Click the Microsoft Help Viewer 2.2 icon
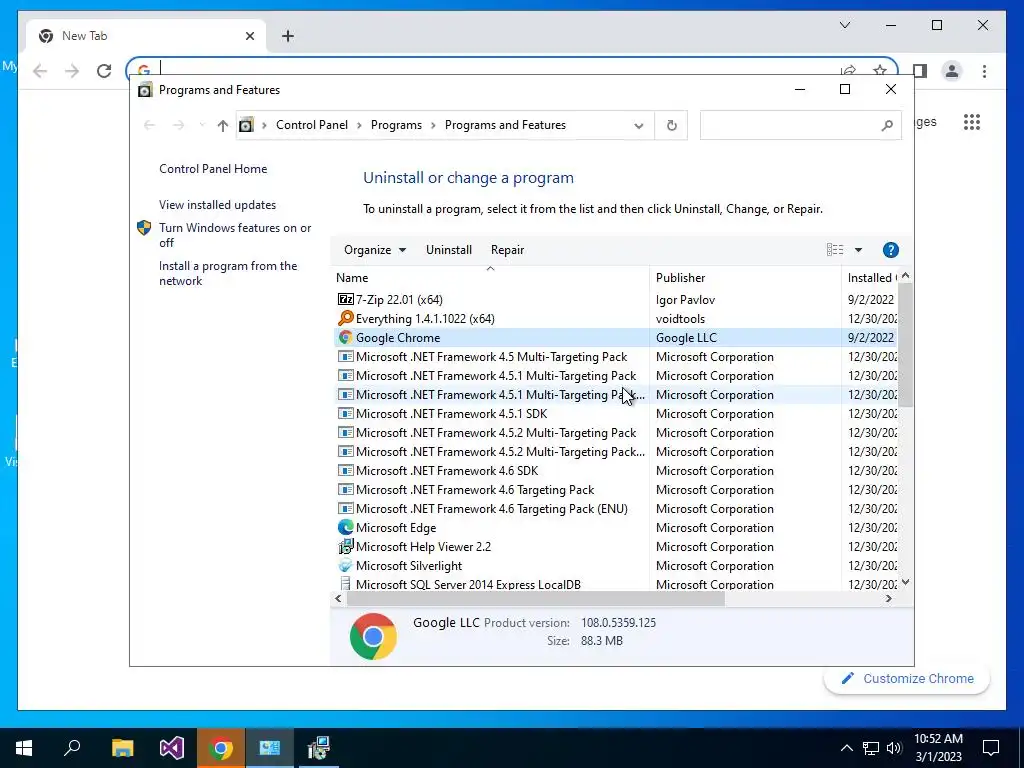 pos(345,547)
